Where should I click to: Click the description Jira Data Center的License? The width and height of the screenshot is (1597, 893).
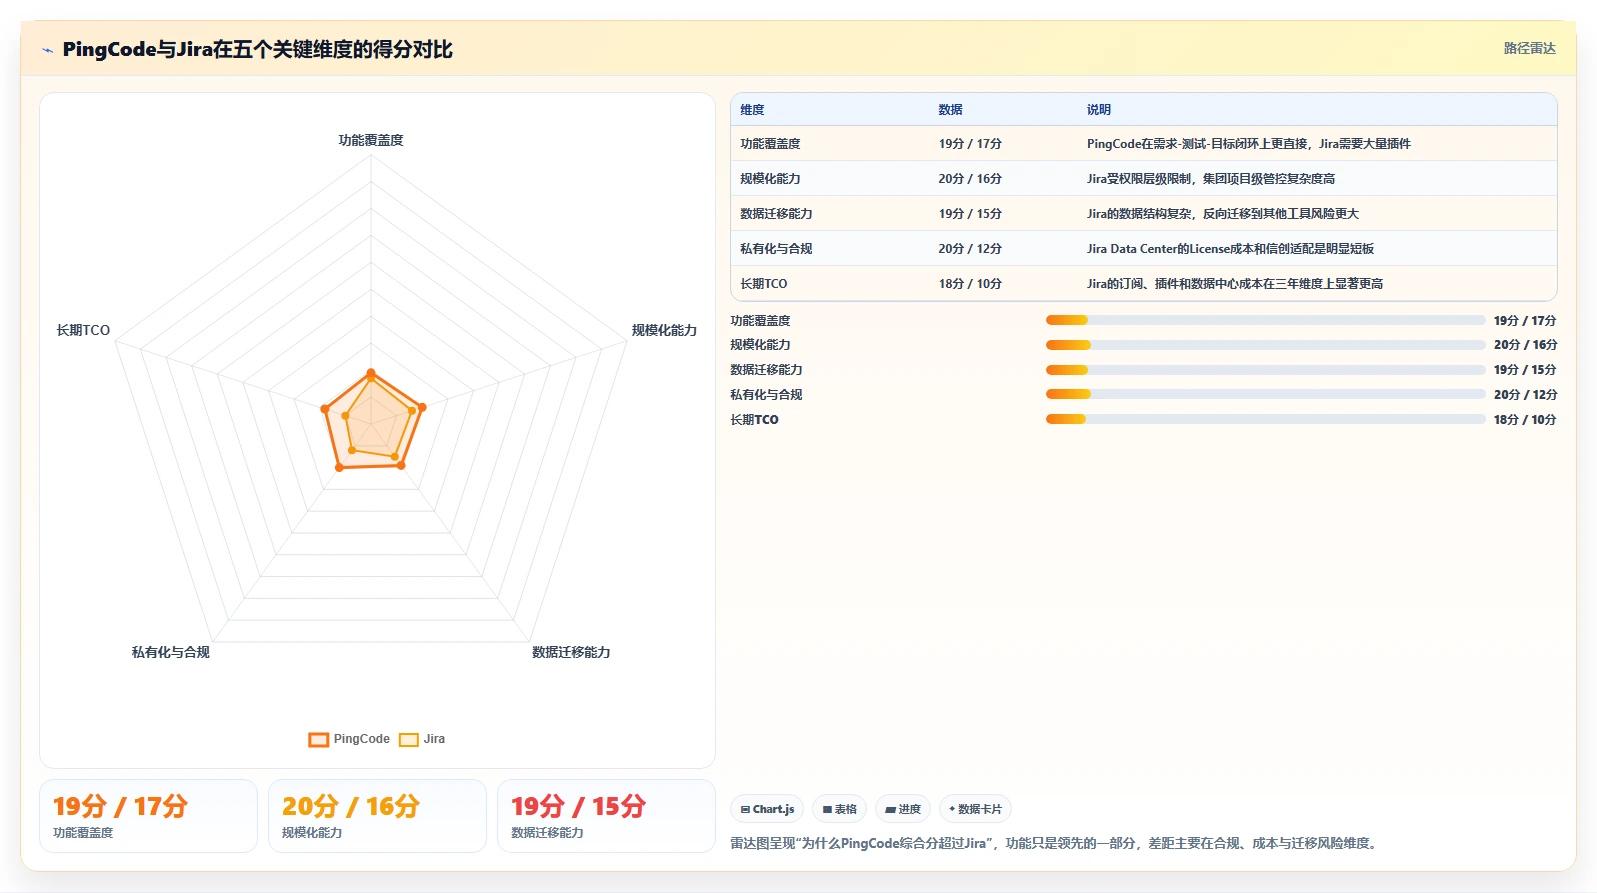[x=1230, y=249]
